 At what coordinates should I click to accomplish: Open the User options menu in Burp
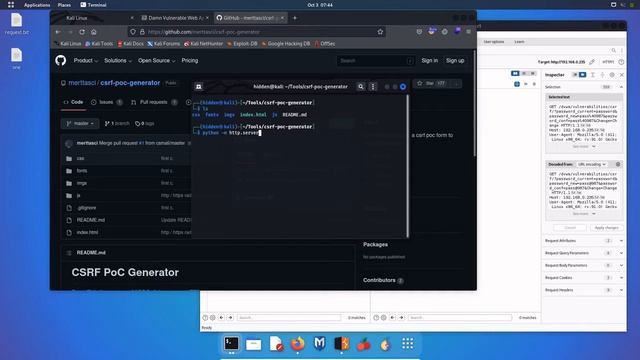click(x=494, y=42)
